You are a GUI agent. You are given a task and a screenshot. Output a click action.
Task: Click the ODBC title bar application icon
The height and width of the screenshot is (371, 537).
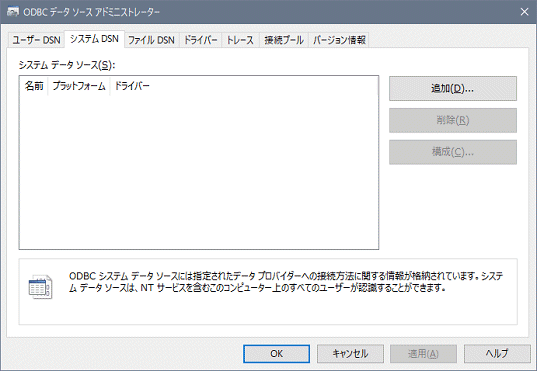point(13,12)
